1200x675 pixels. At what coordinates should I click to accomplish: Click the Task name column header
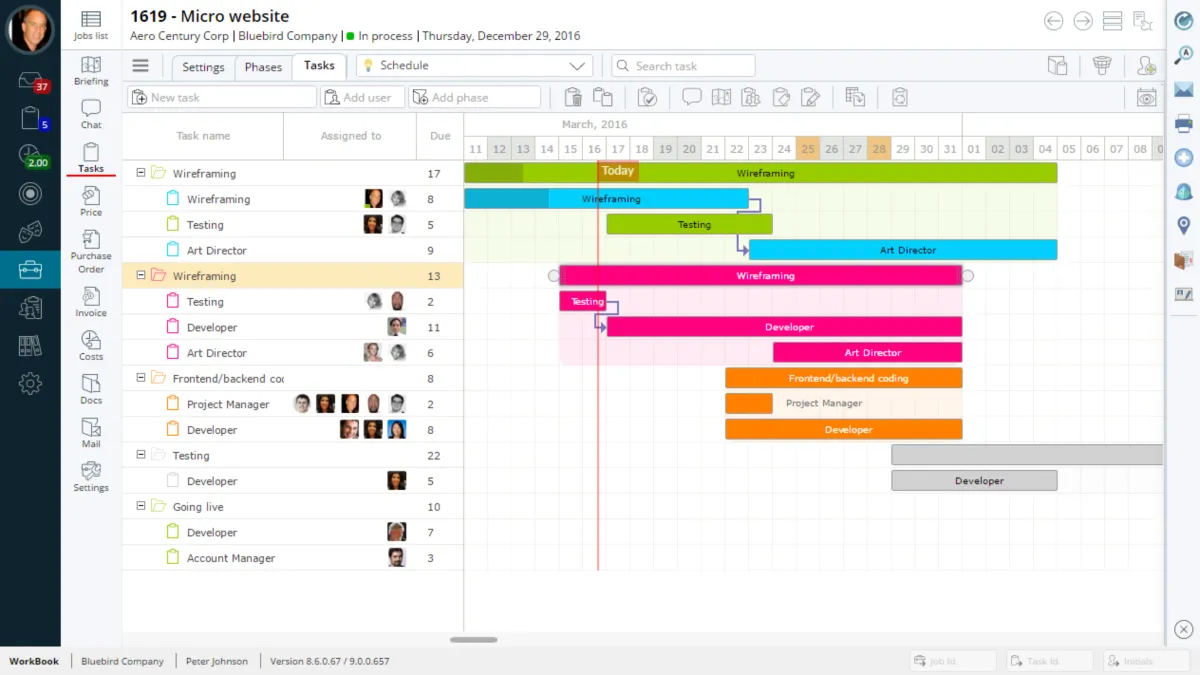203,136
